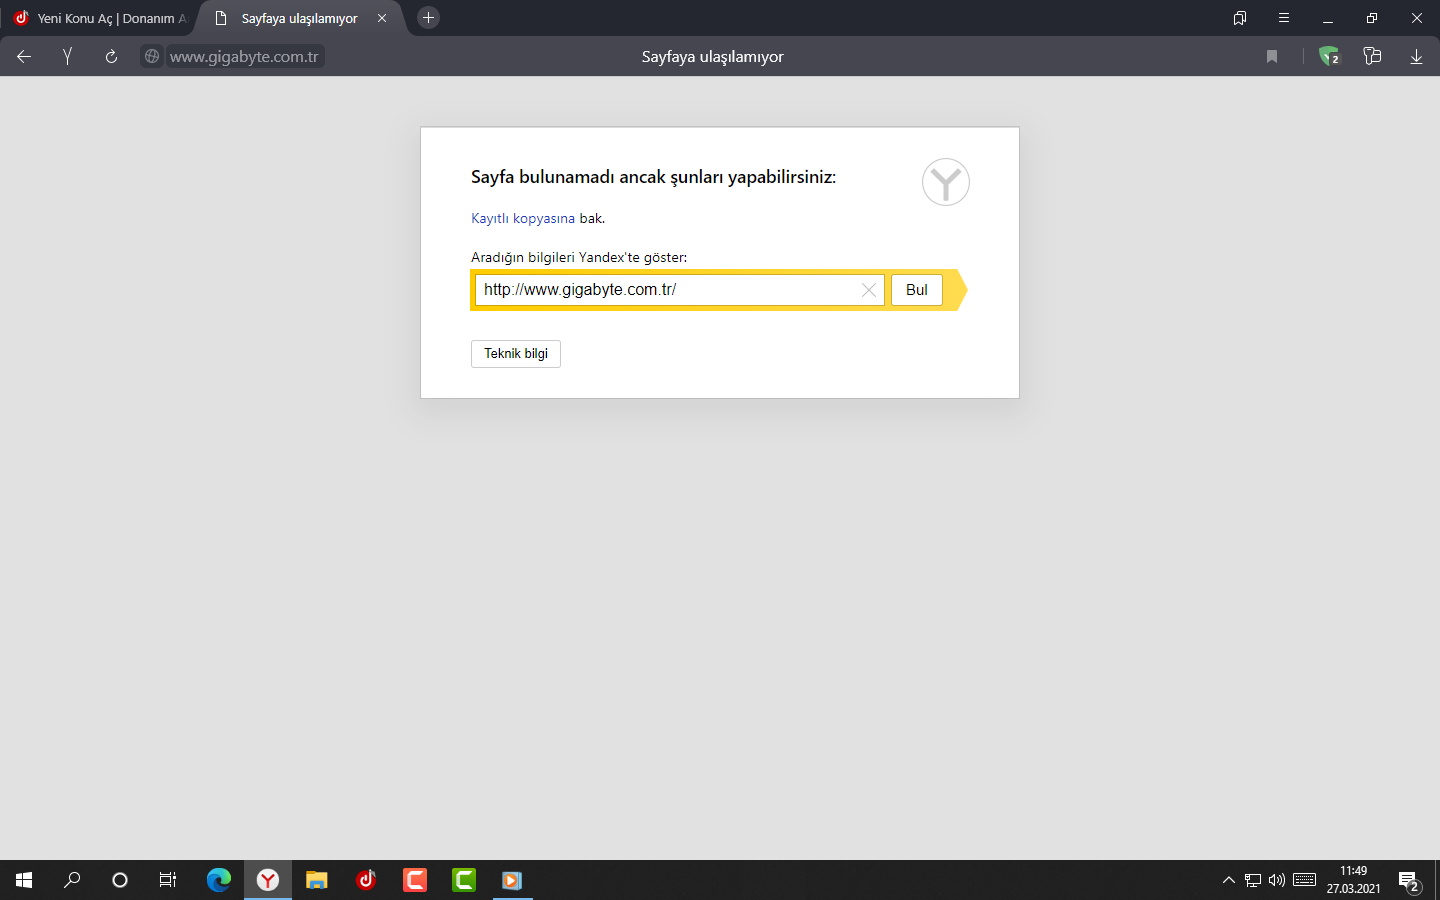Open the media player taskbar icon
The width and height of the screenshot is (1440, 900).
pyautogui.click(x=513, y=880)
